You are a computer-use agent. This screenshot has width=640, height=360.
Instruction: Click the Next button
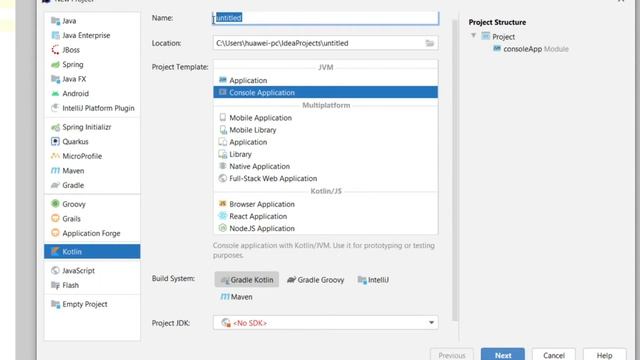point(503,354)
